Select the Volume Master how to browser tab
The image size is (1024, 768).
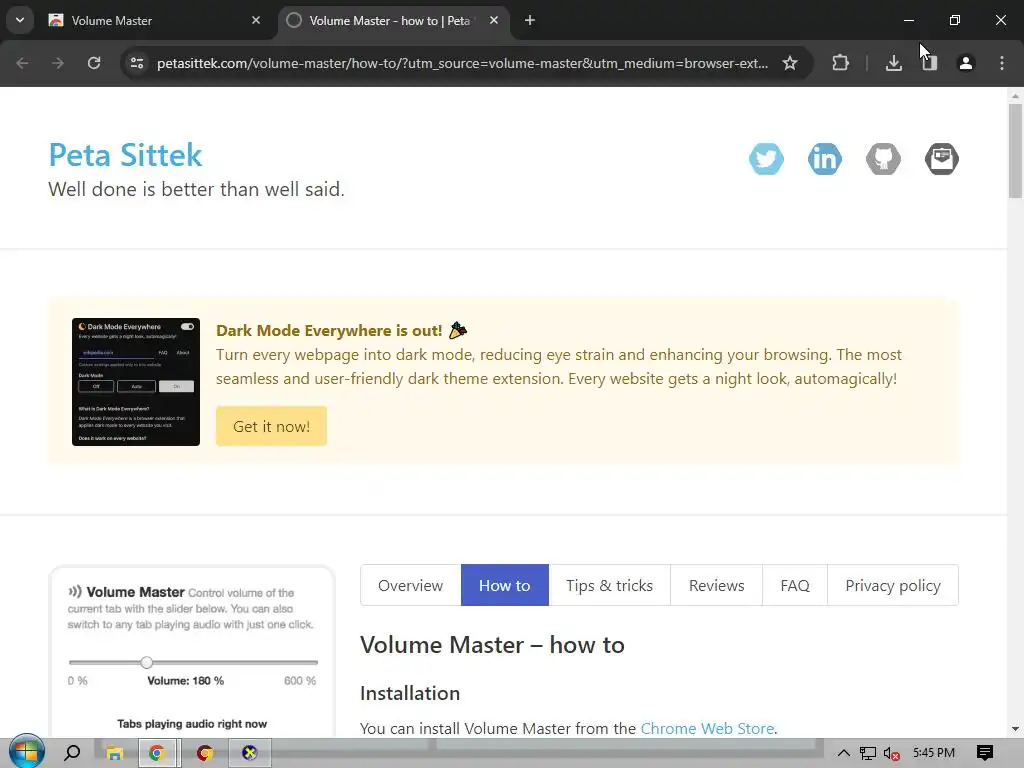(394, 21)
